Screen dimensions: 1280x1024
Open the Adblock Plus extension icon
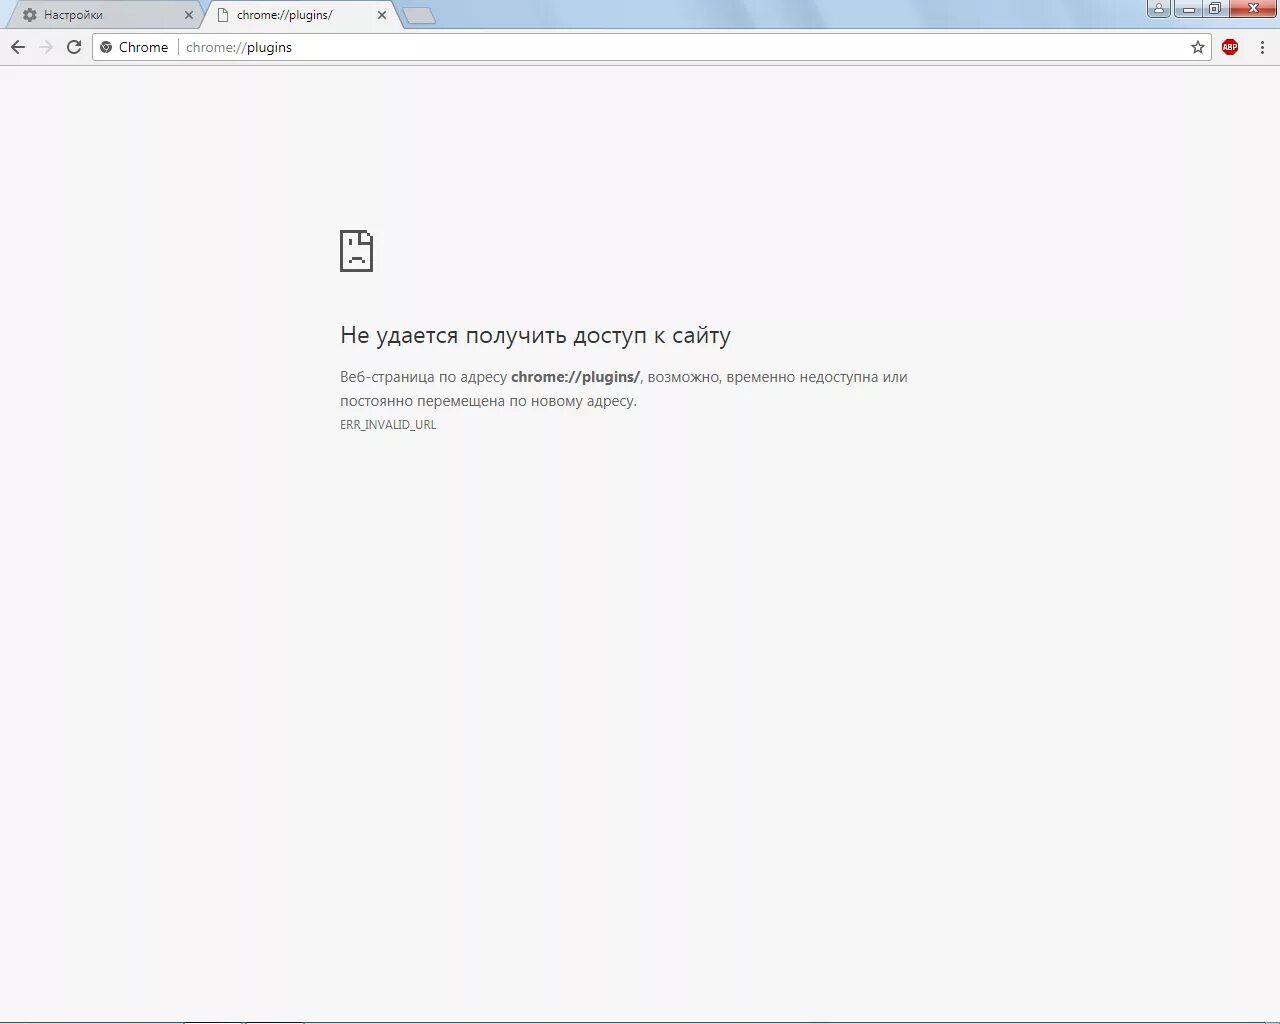click(1230, 47)
